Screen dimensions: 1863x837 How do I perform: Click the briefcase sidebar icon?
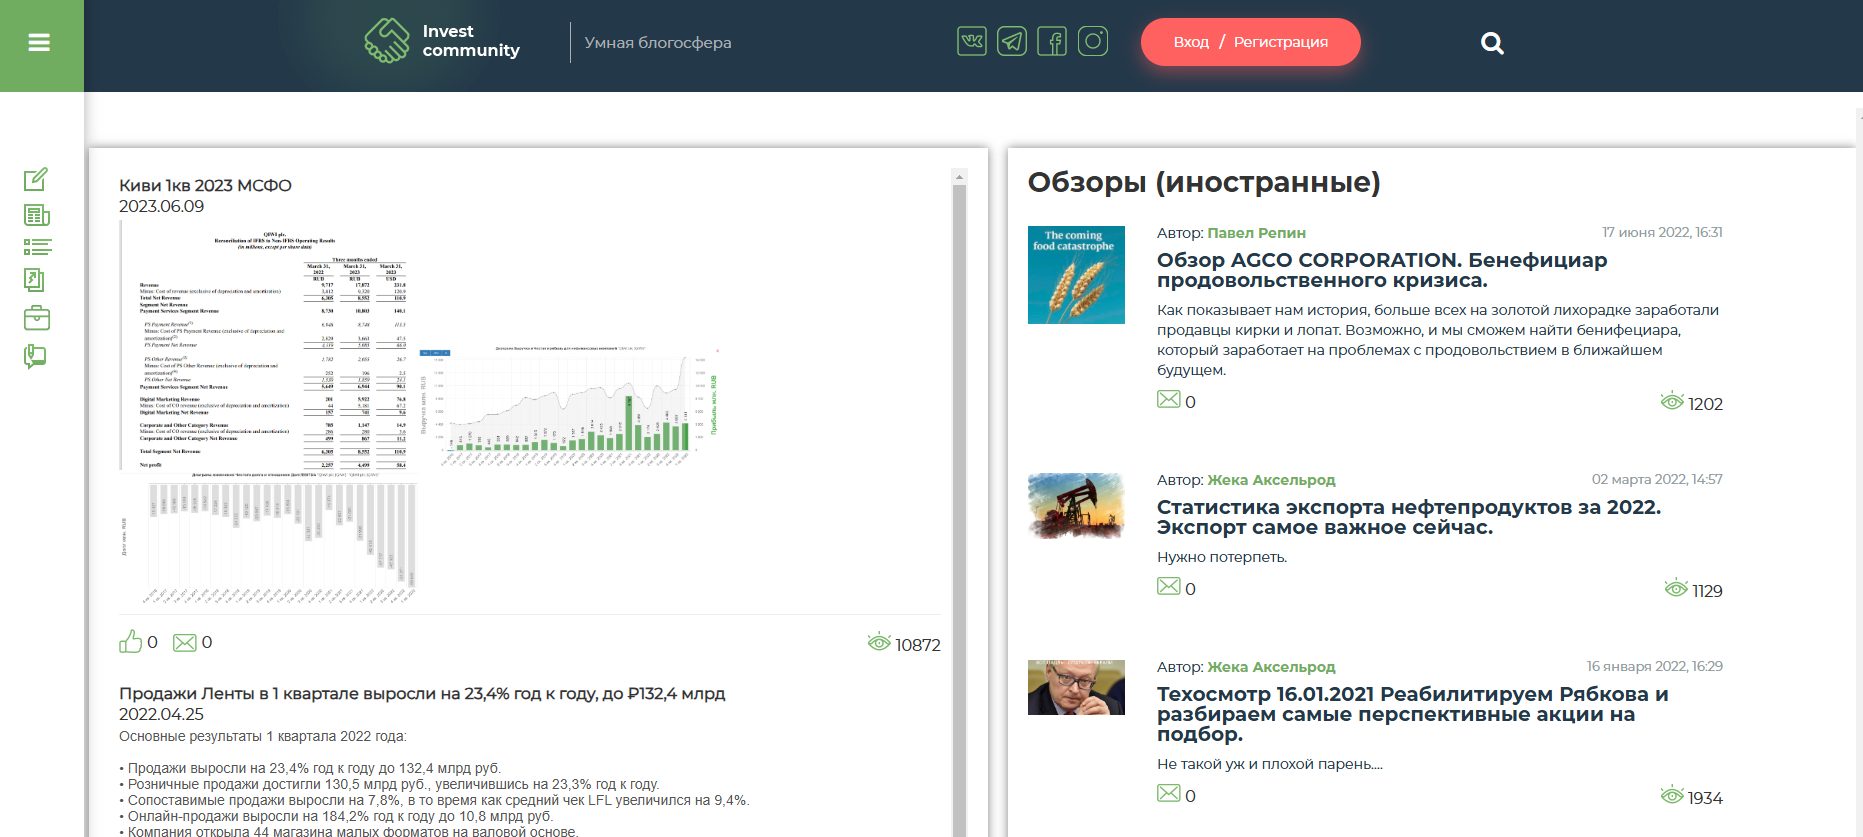pos(36,318)
